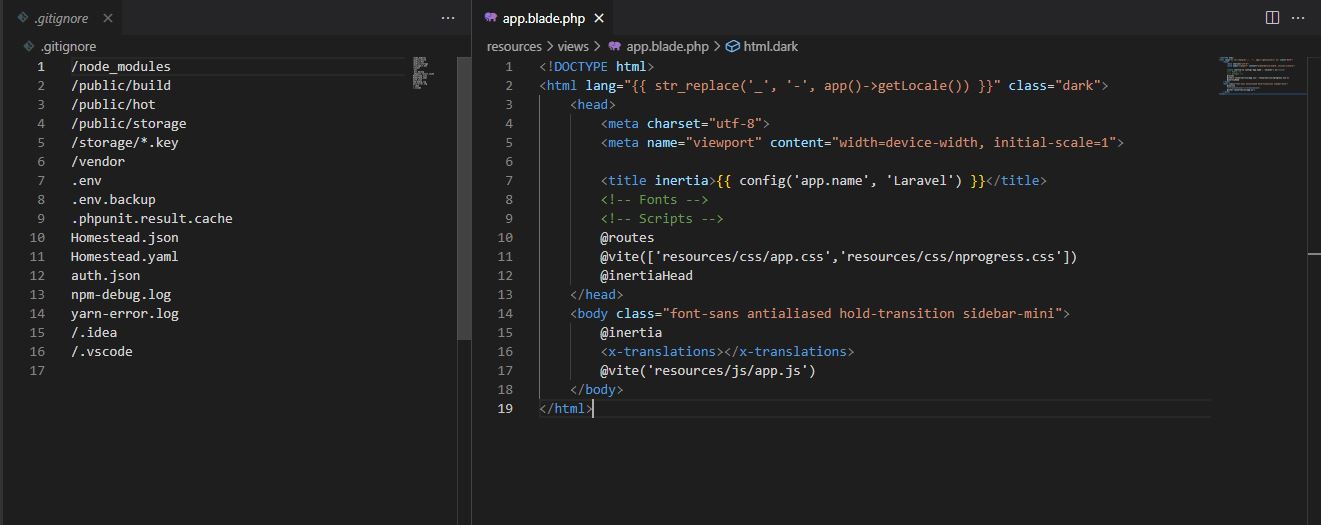This screenshot has height=525, width=1321.
Task: Open More Actions menu in .gitignore editor group
Action: click(x=448, y=18)
